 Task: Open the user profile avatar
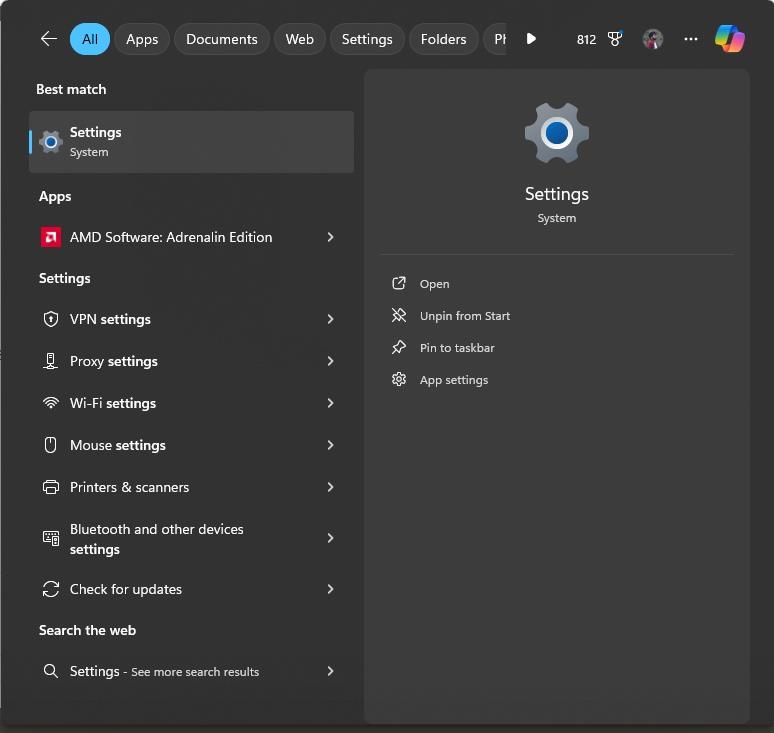(653, 39)
